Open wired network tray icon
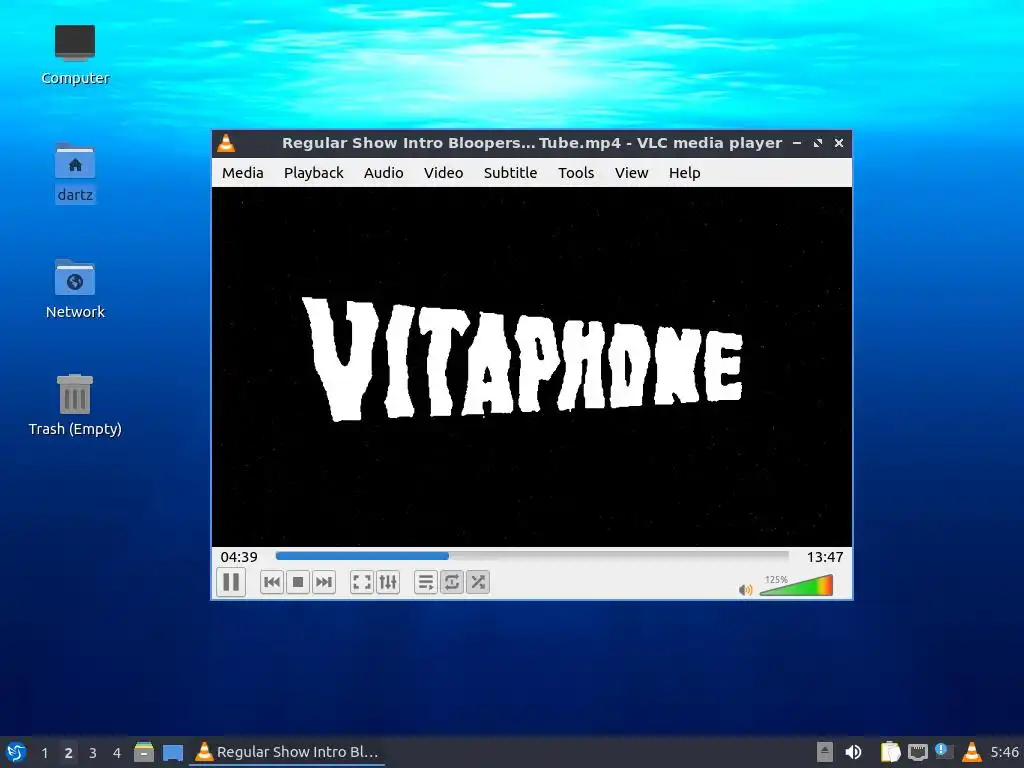 [918, 752]
